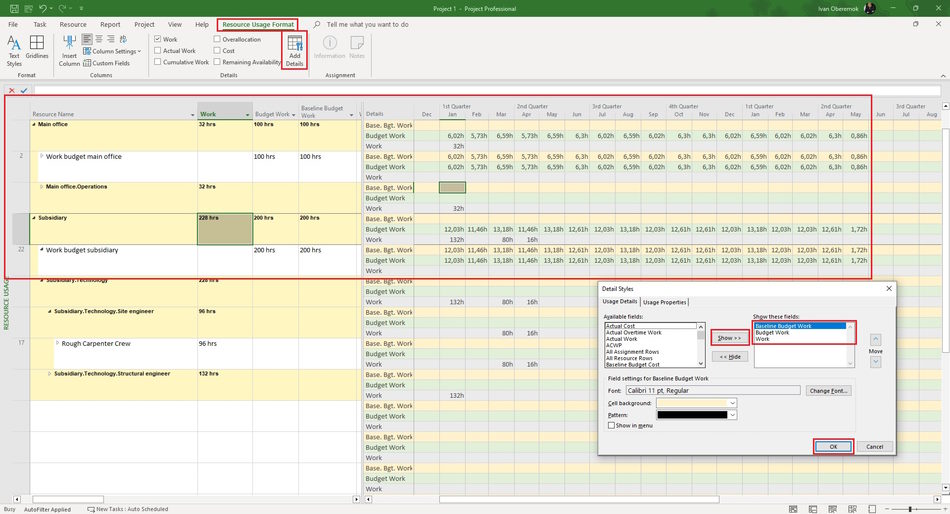Click the Move down arrow in dialog
The width and height of the screenshot is (950, 514).
click(x=875, y=362)
